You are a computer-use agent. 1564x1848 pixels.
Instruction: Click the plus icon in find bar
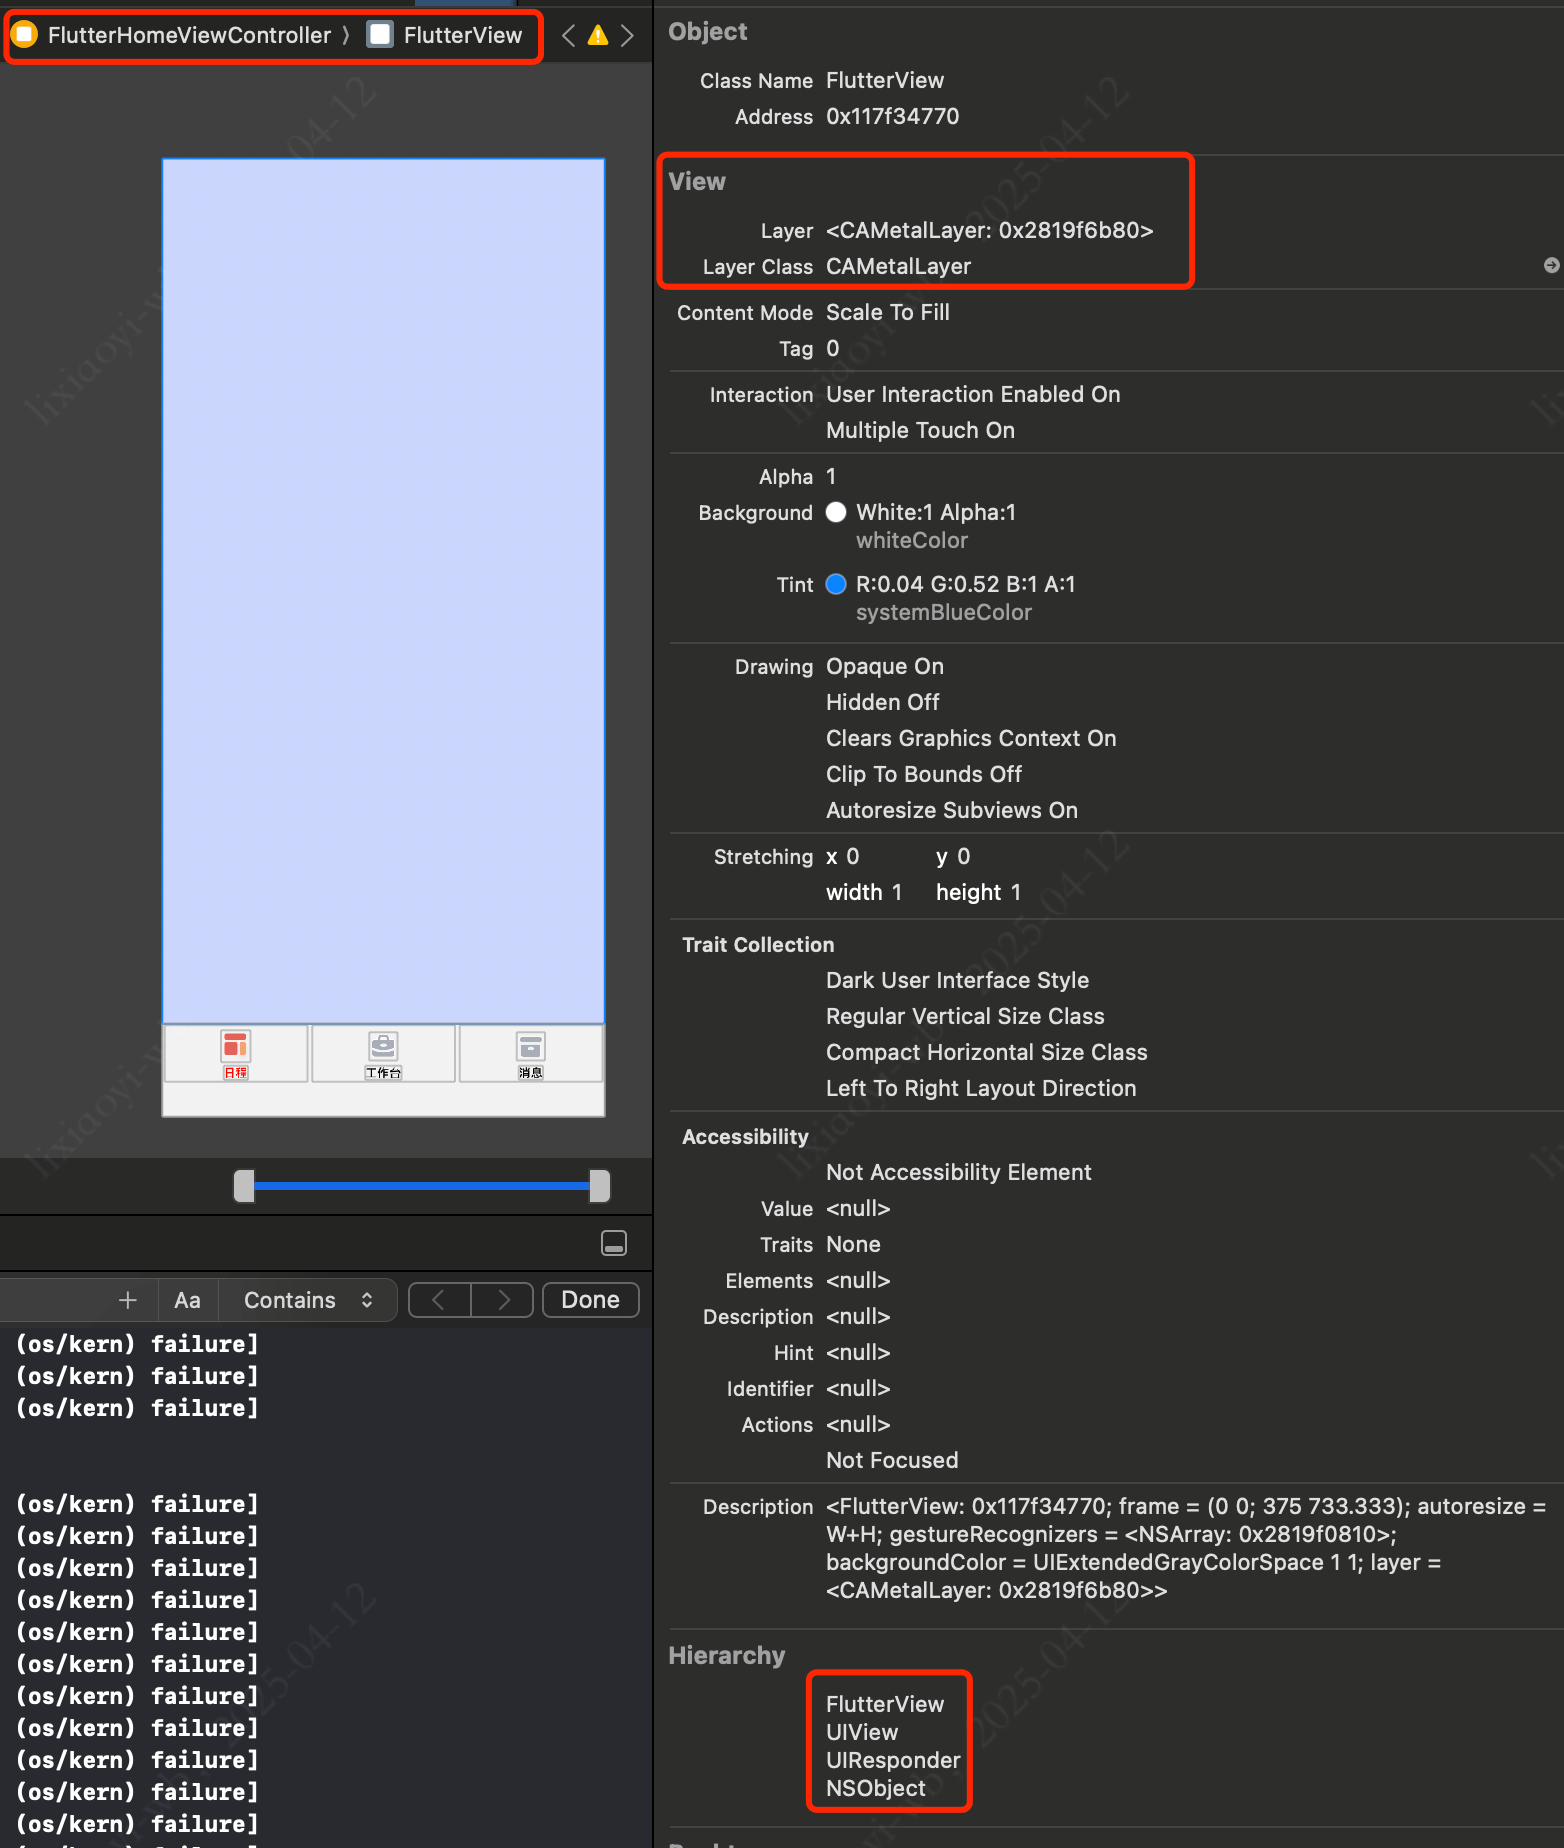[x=127, y=1300]
